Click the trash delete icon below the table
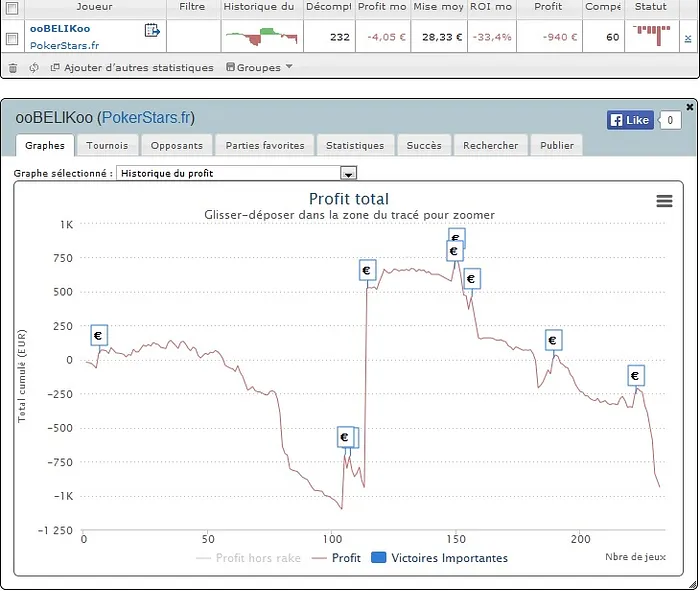The width and height of the screenshot is (700, 591). (13, 68)
